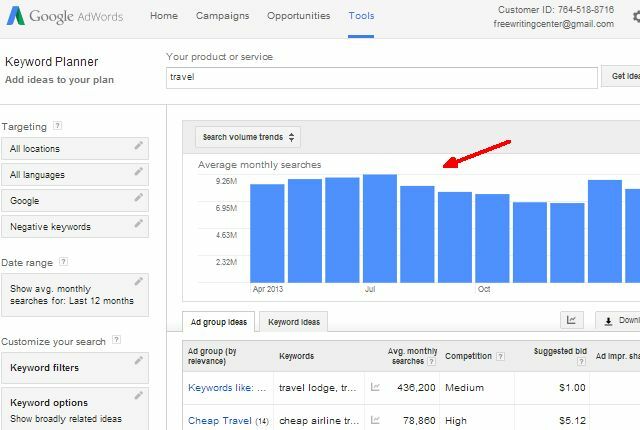Image resolution: width=640 pixels, height=430 pixels.
Task: Show trend chart for Cheap Travel row
Action: click(375, 419)
